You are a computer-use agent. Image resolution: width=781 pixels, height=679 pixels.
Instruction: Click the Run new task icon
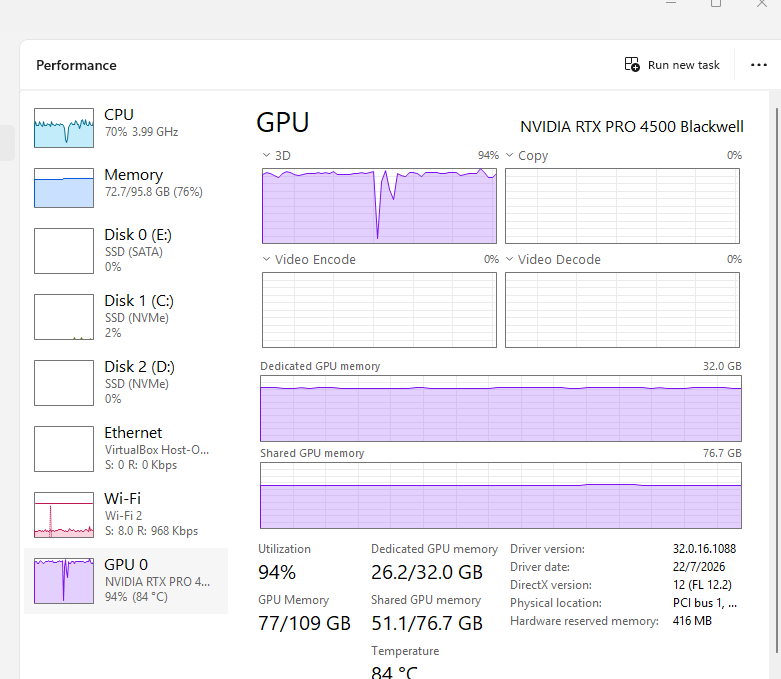tap(632, 65)
